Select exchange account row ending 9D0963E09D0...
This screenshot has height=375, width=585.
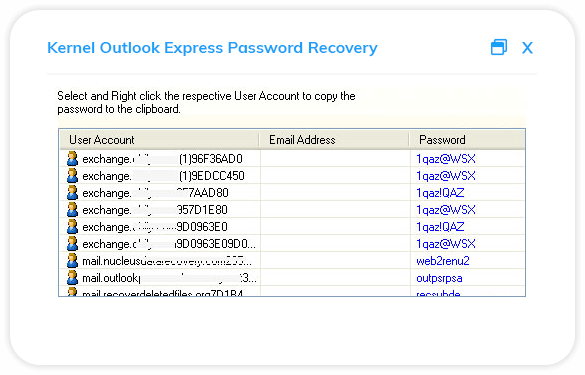tap(292, 244)
